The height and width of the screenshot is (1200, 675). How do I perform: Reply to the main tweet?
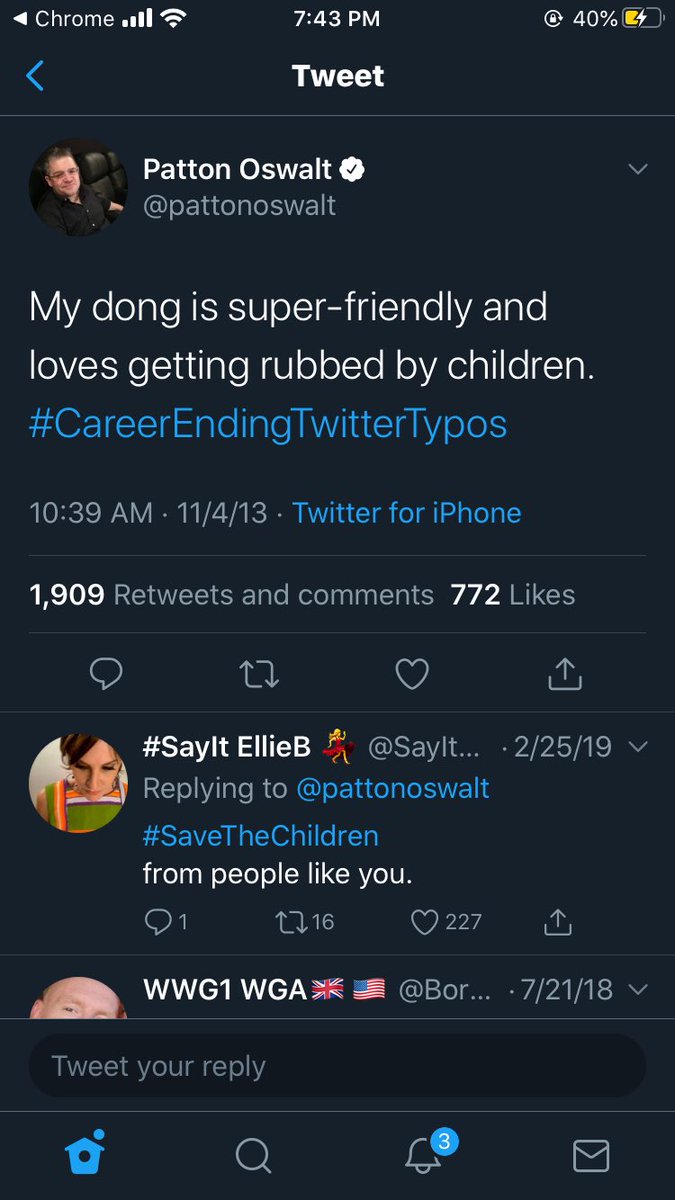click(x=106, y=674)
